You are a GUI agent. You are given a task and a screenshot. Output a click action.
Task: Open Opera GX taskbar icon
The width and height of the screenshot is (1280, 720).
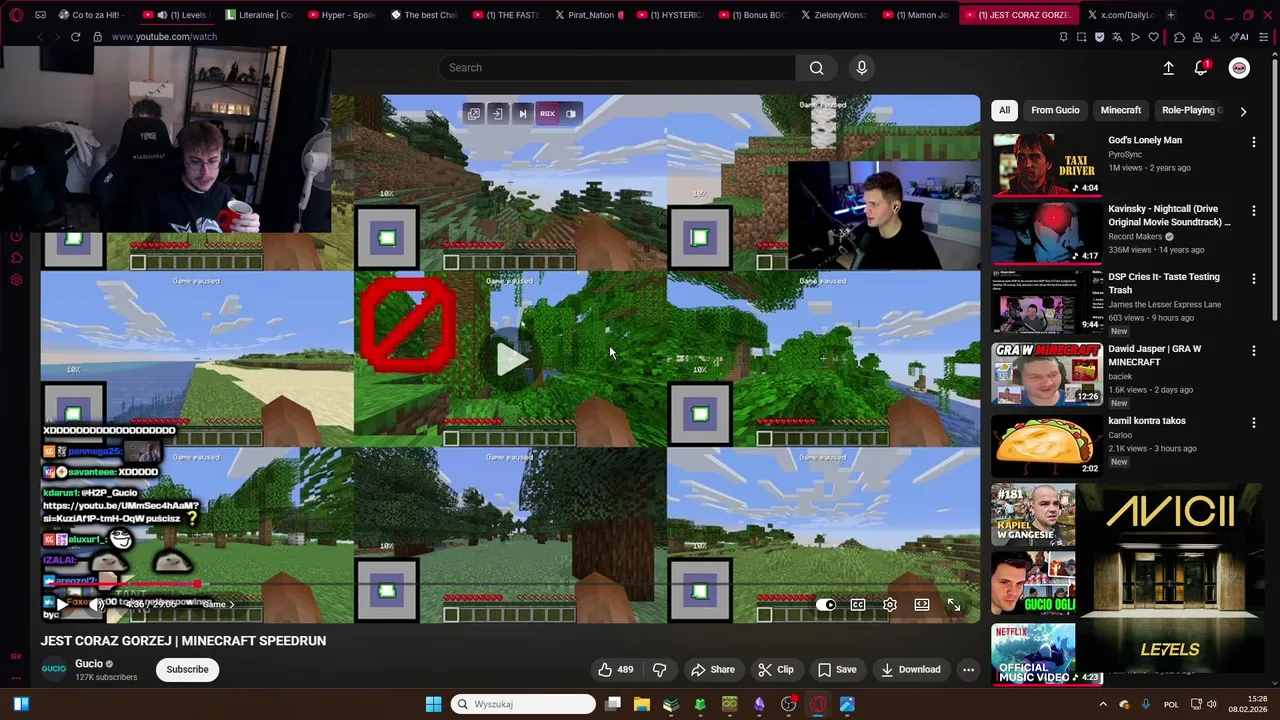(x=818, y=704)
